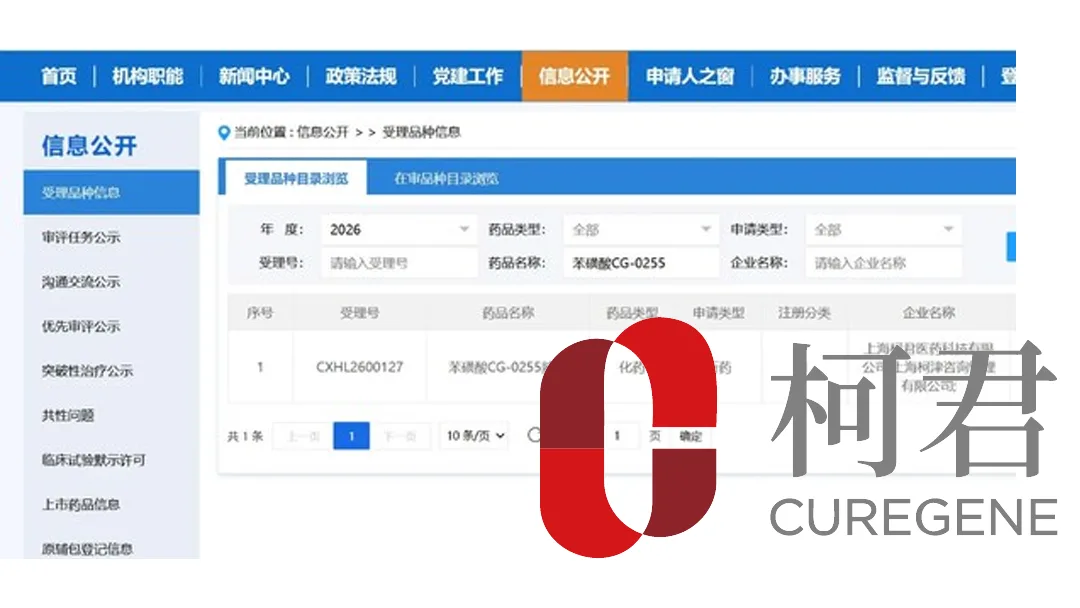The image size is (1080, 608).
Task: Switch to the 在审品种目录浏览 tab
Action: [x=446, y=178]
